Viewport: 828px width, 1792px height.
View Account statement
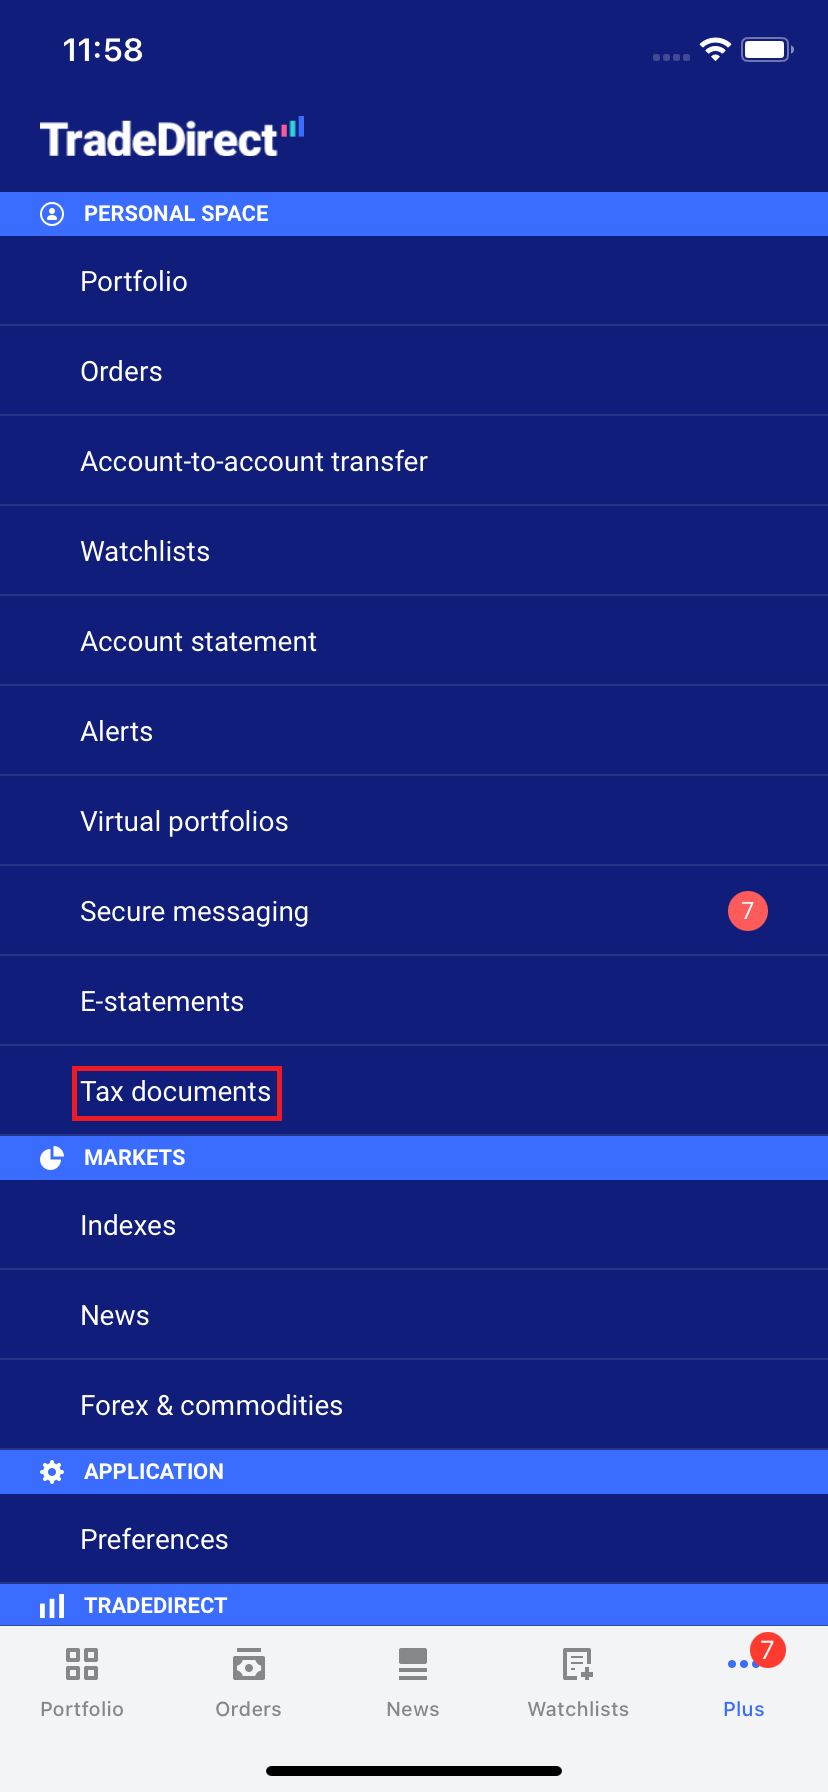coord(198,642)
